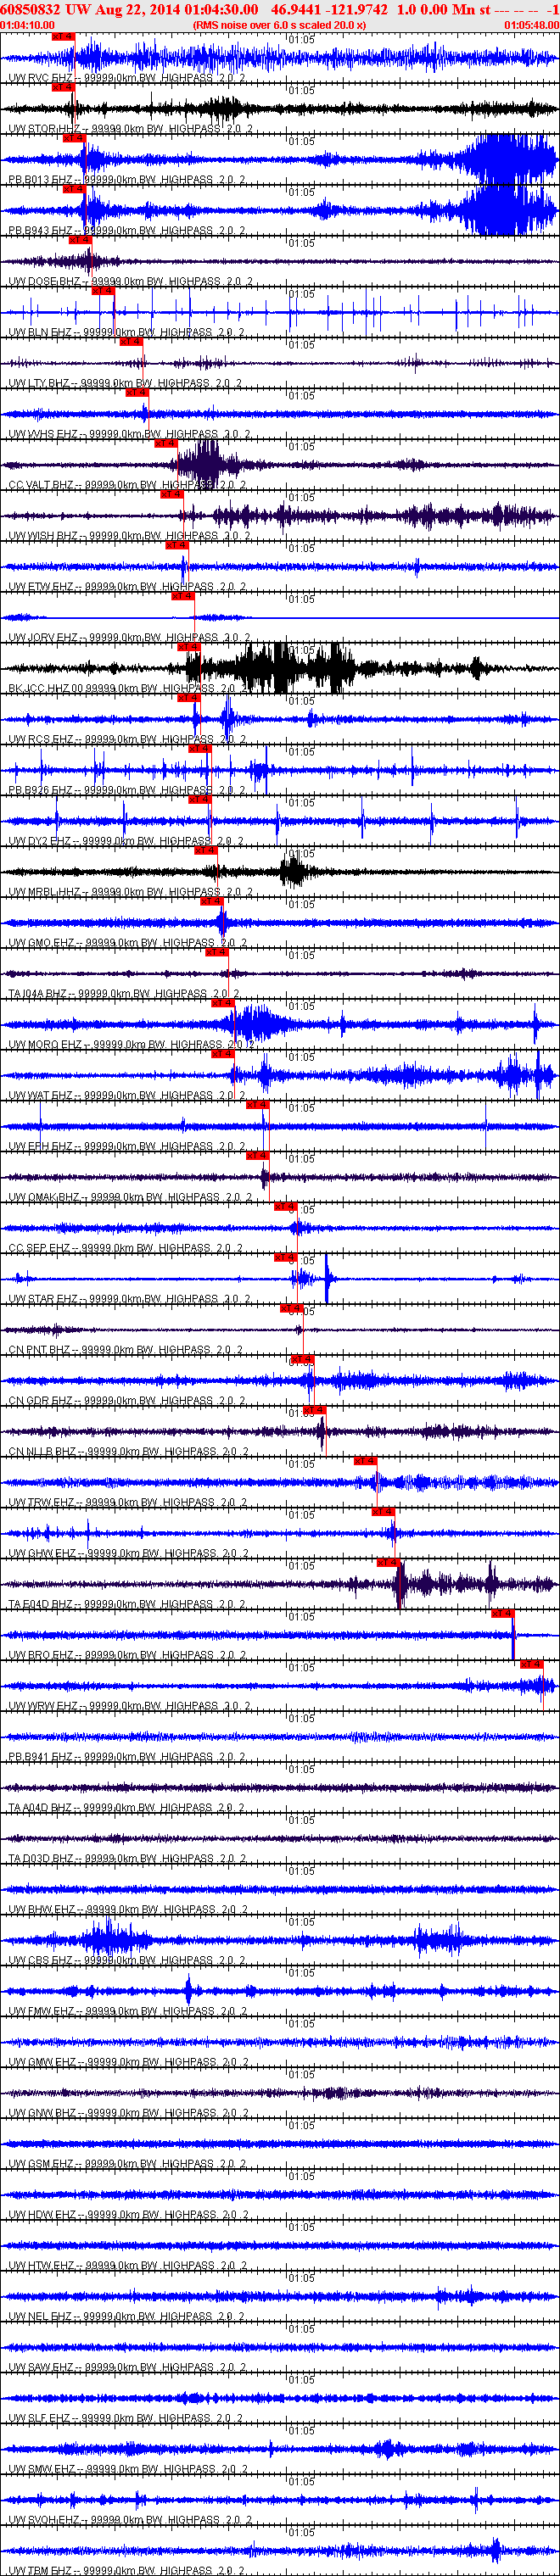This screenshot has height=2576, width=560.
Task: Select the UW EPH EHZ trace label
Action: tap(126, 1146)
